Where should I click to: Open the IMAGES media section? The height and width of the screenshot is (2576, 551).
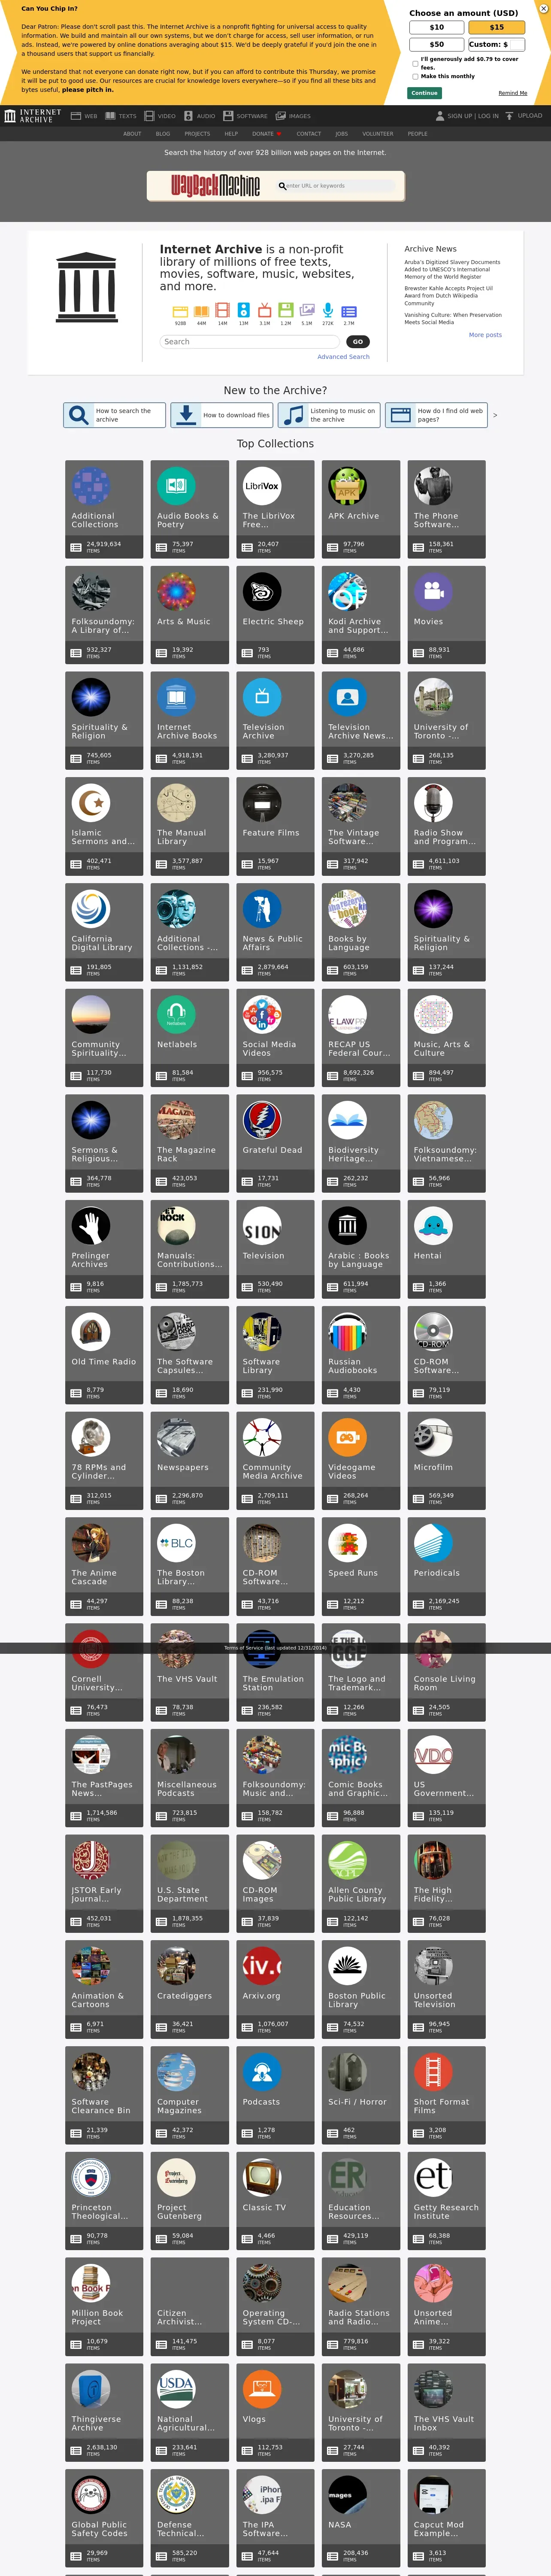point(293,116)
